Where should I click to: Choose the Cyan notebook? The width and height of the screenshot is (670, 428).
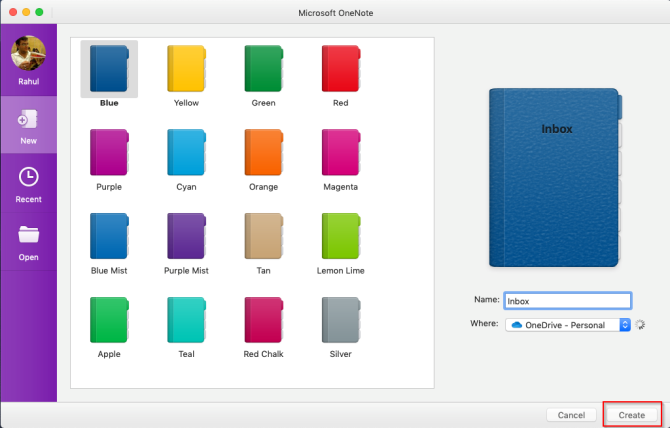point(185,153)
